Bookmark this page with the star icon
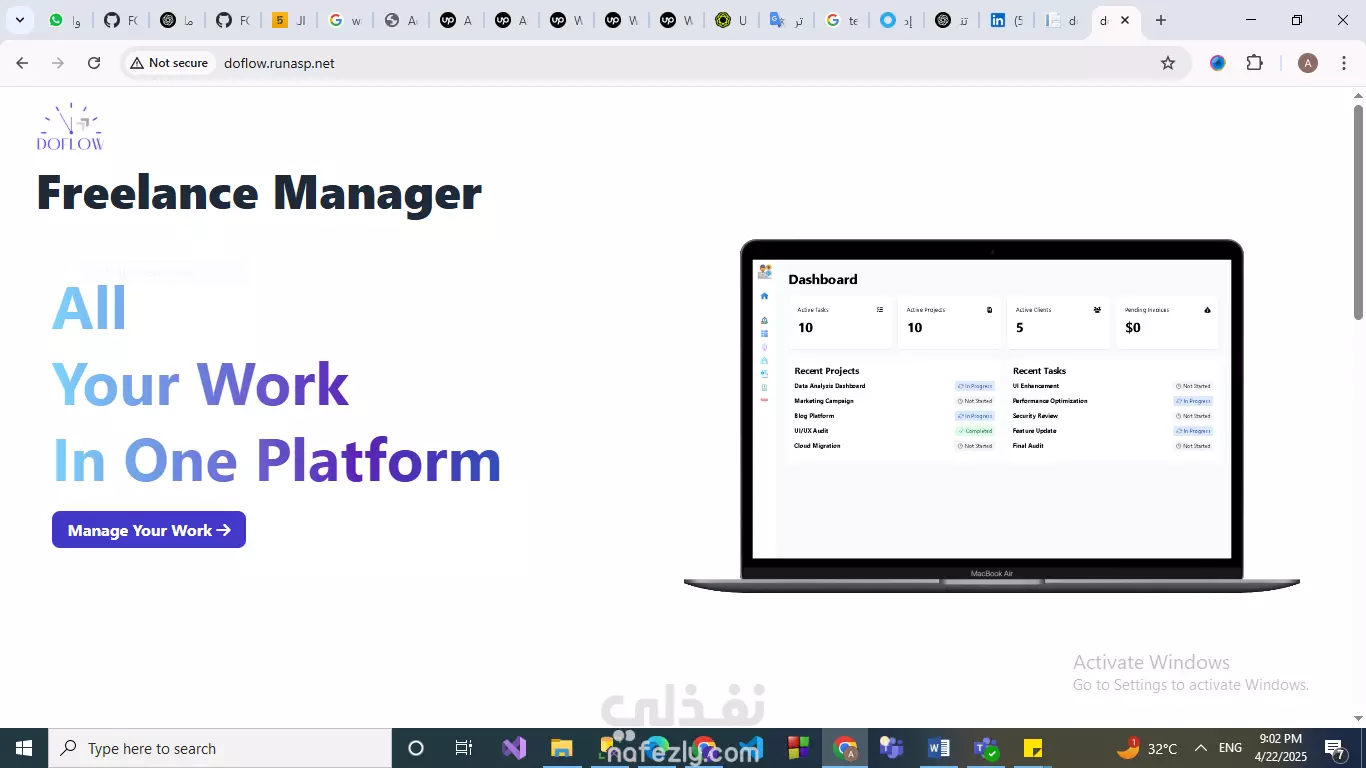 [1167, 63]
